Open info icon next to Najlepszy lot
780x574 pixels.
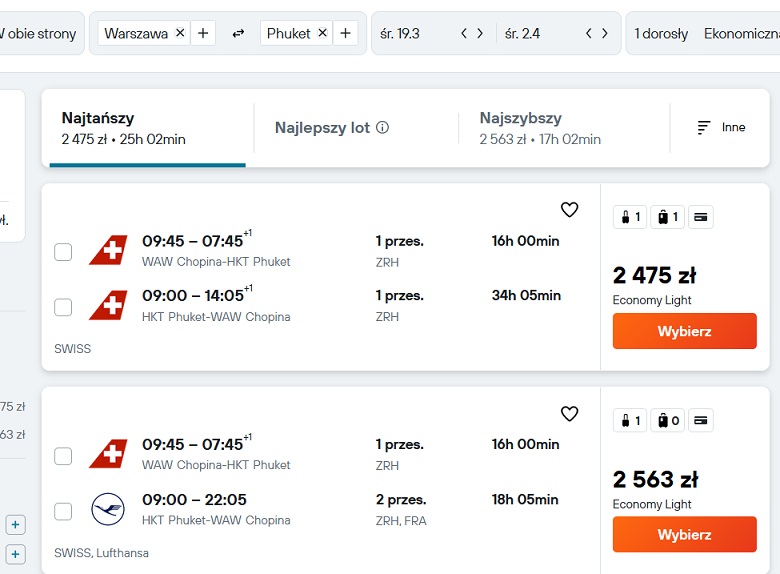[383, 128]
